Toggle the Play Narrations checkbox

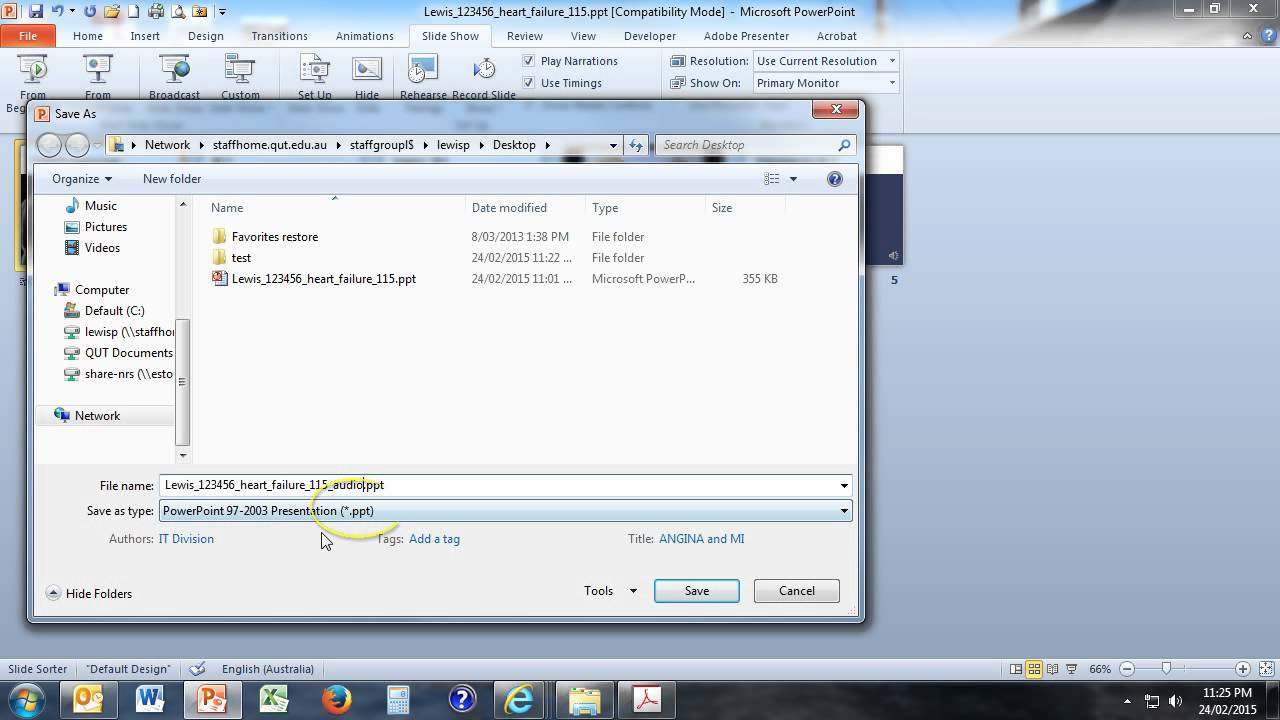click(x=529, y=61)
